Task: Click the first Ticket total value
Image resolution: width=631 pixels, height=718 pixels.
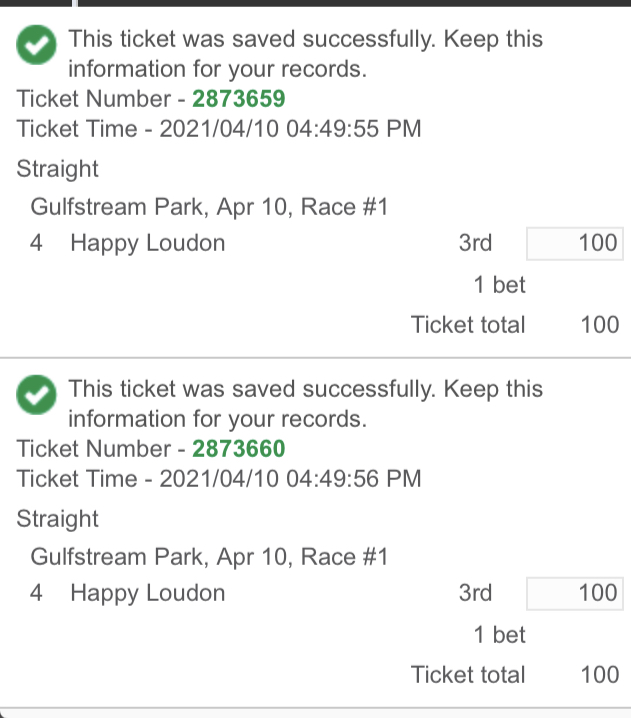Action: [600, 325]
